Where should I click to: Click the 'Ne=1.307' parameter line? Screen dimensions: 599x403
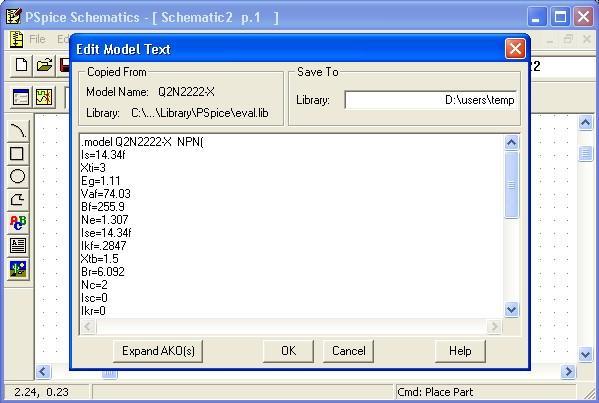(x=105, y=220)
